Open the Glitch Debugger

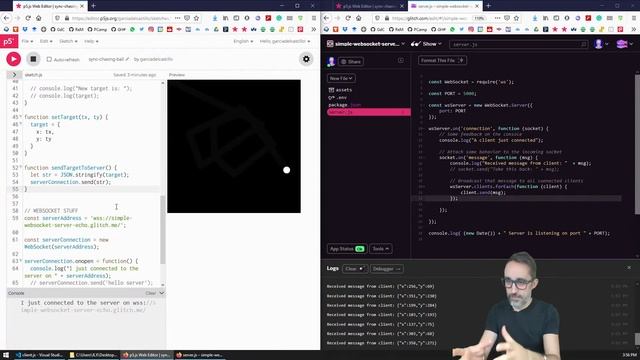click(x=387, y=269)
